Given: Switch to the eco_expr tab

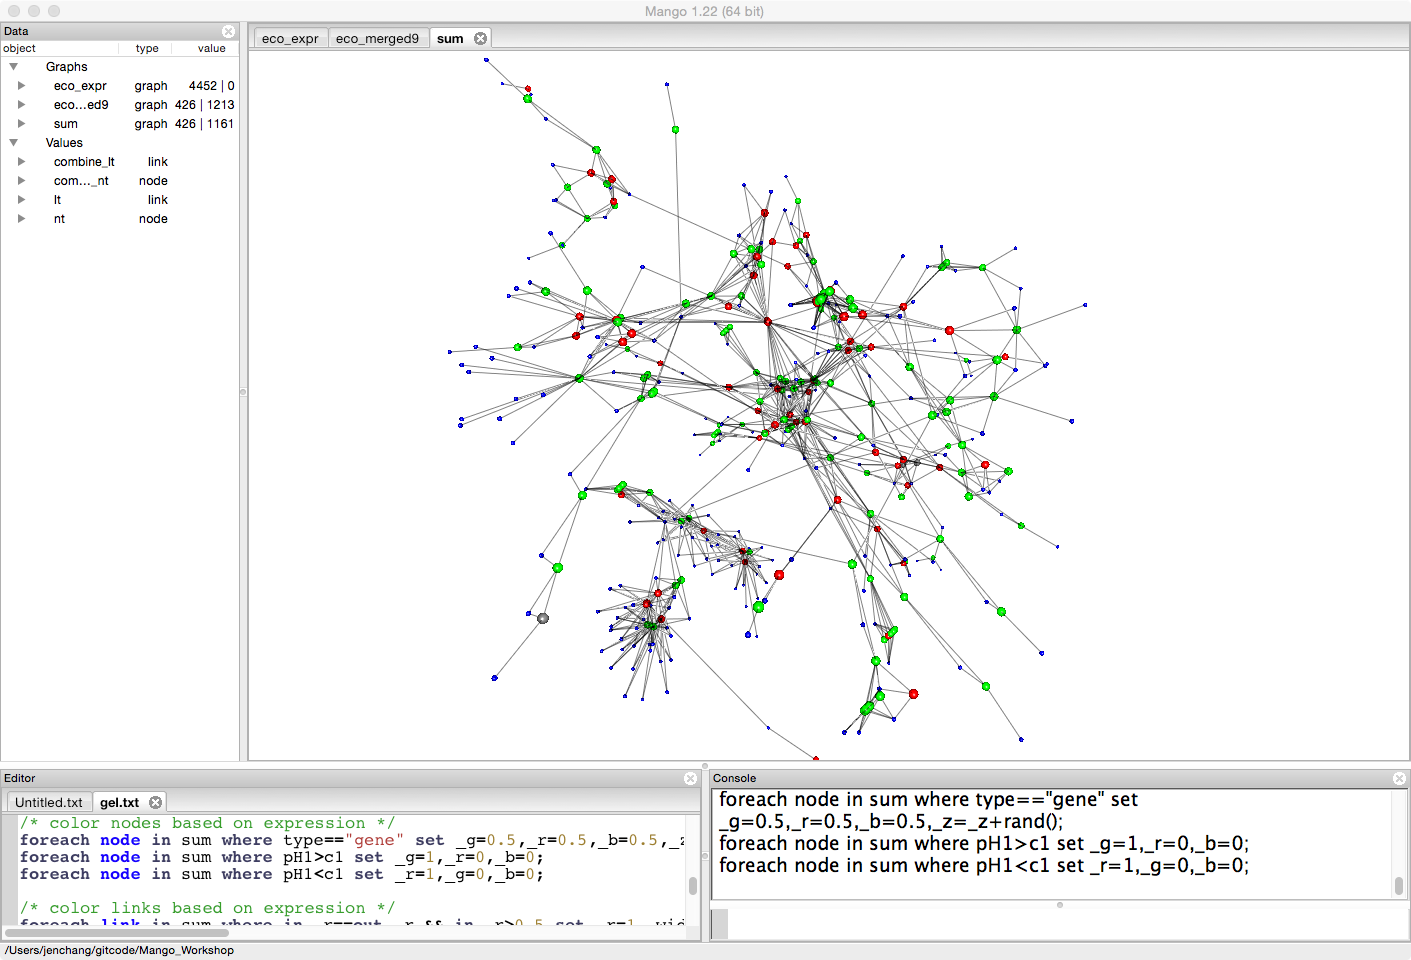Looking at the screenshot, I should [290, 39].
